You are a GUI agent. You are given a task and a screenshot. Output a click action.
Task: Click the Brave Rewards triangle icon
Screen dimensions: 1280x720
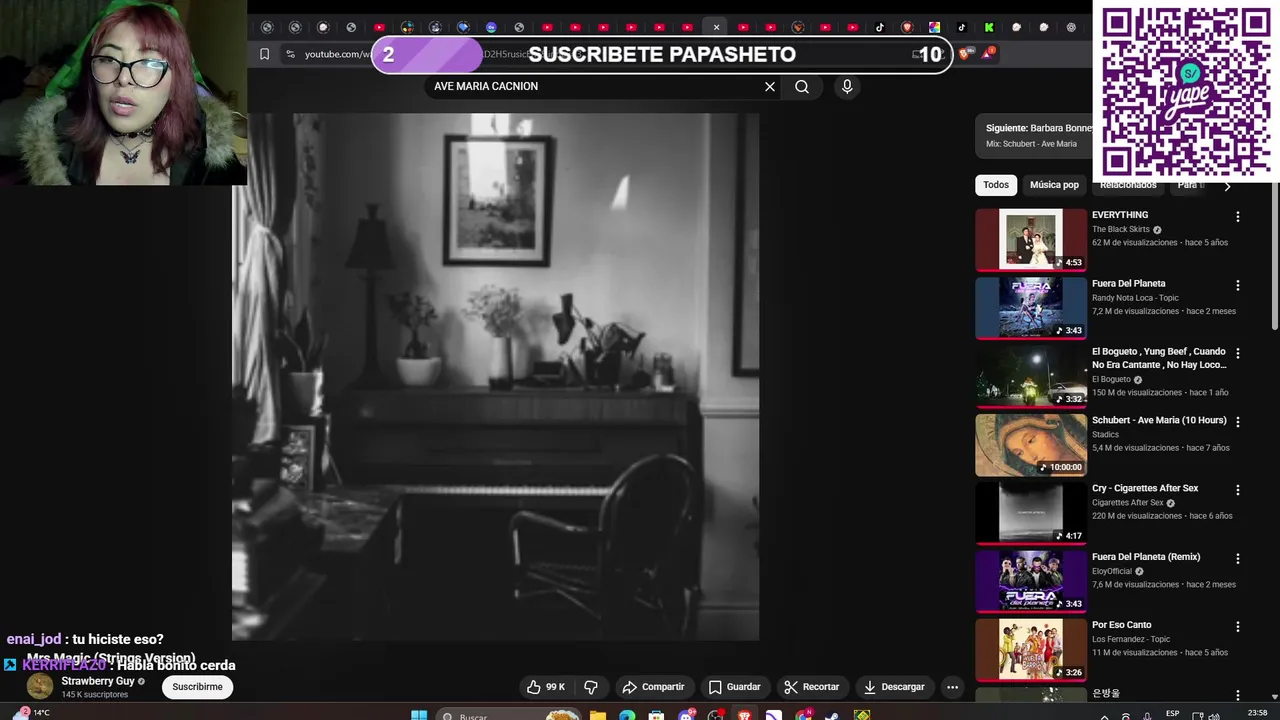[987, 54]
